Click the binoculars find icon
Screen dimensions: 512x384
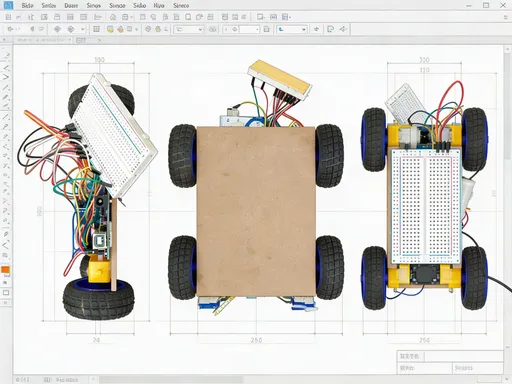(212, 29)
